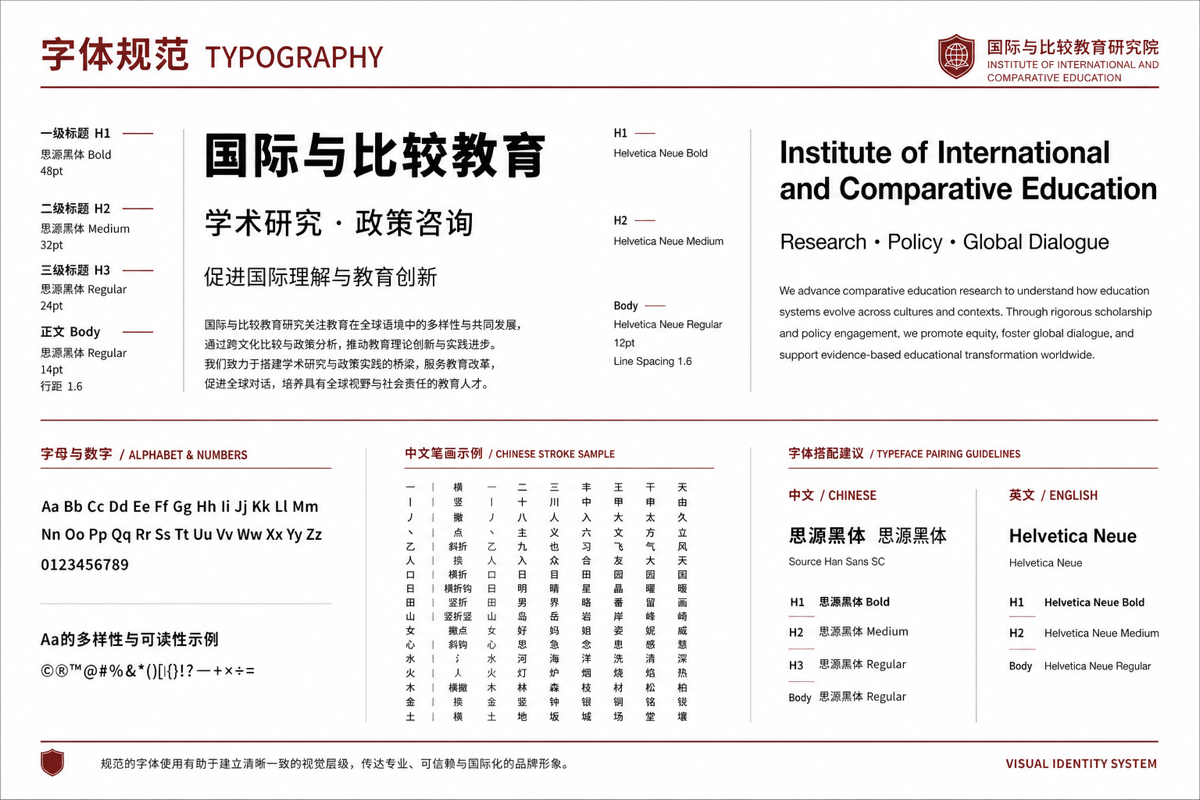Click the '中文笔画示例 / CHINESE STROKE SAMPLE' heading
This screenshot has width=1200, height=800.
510,454
